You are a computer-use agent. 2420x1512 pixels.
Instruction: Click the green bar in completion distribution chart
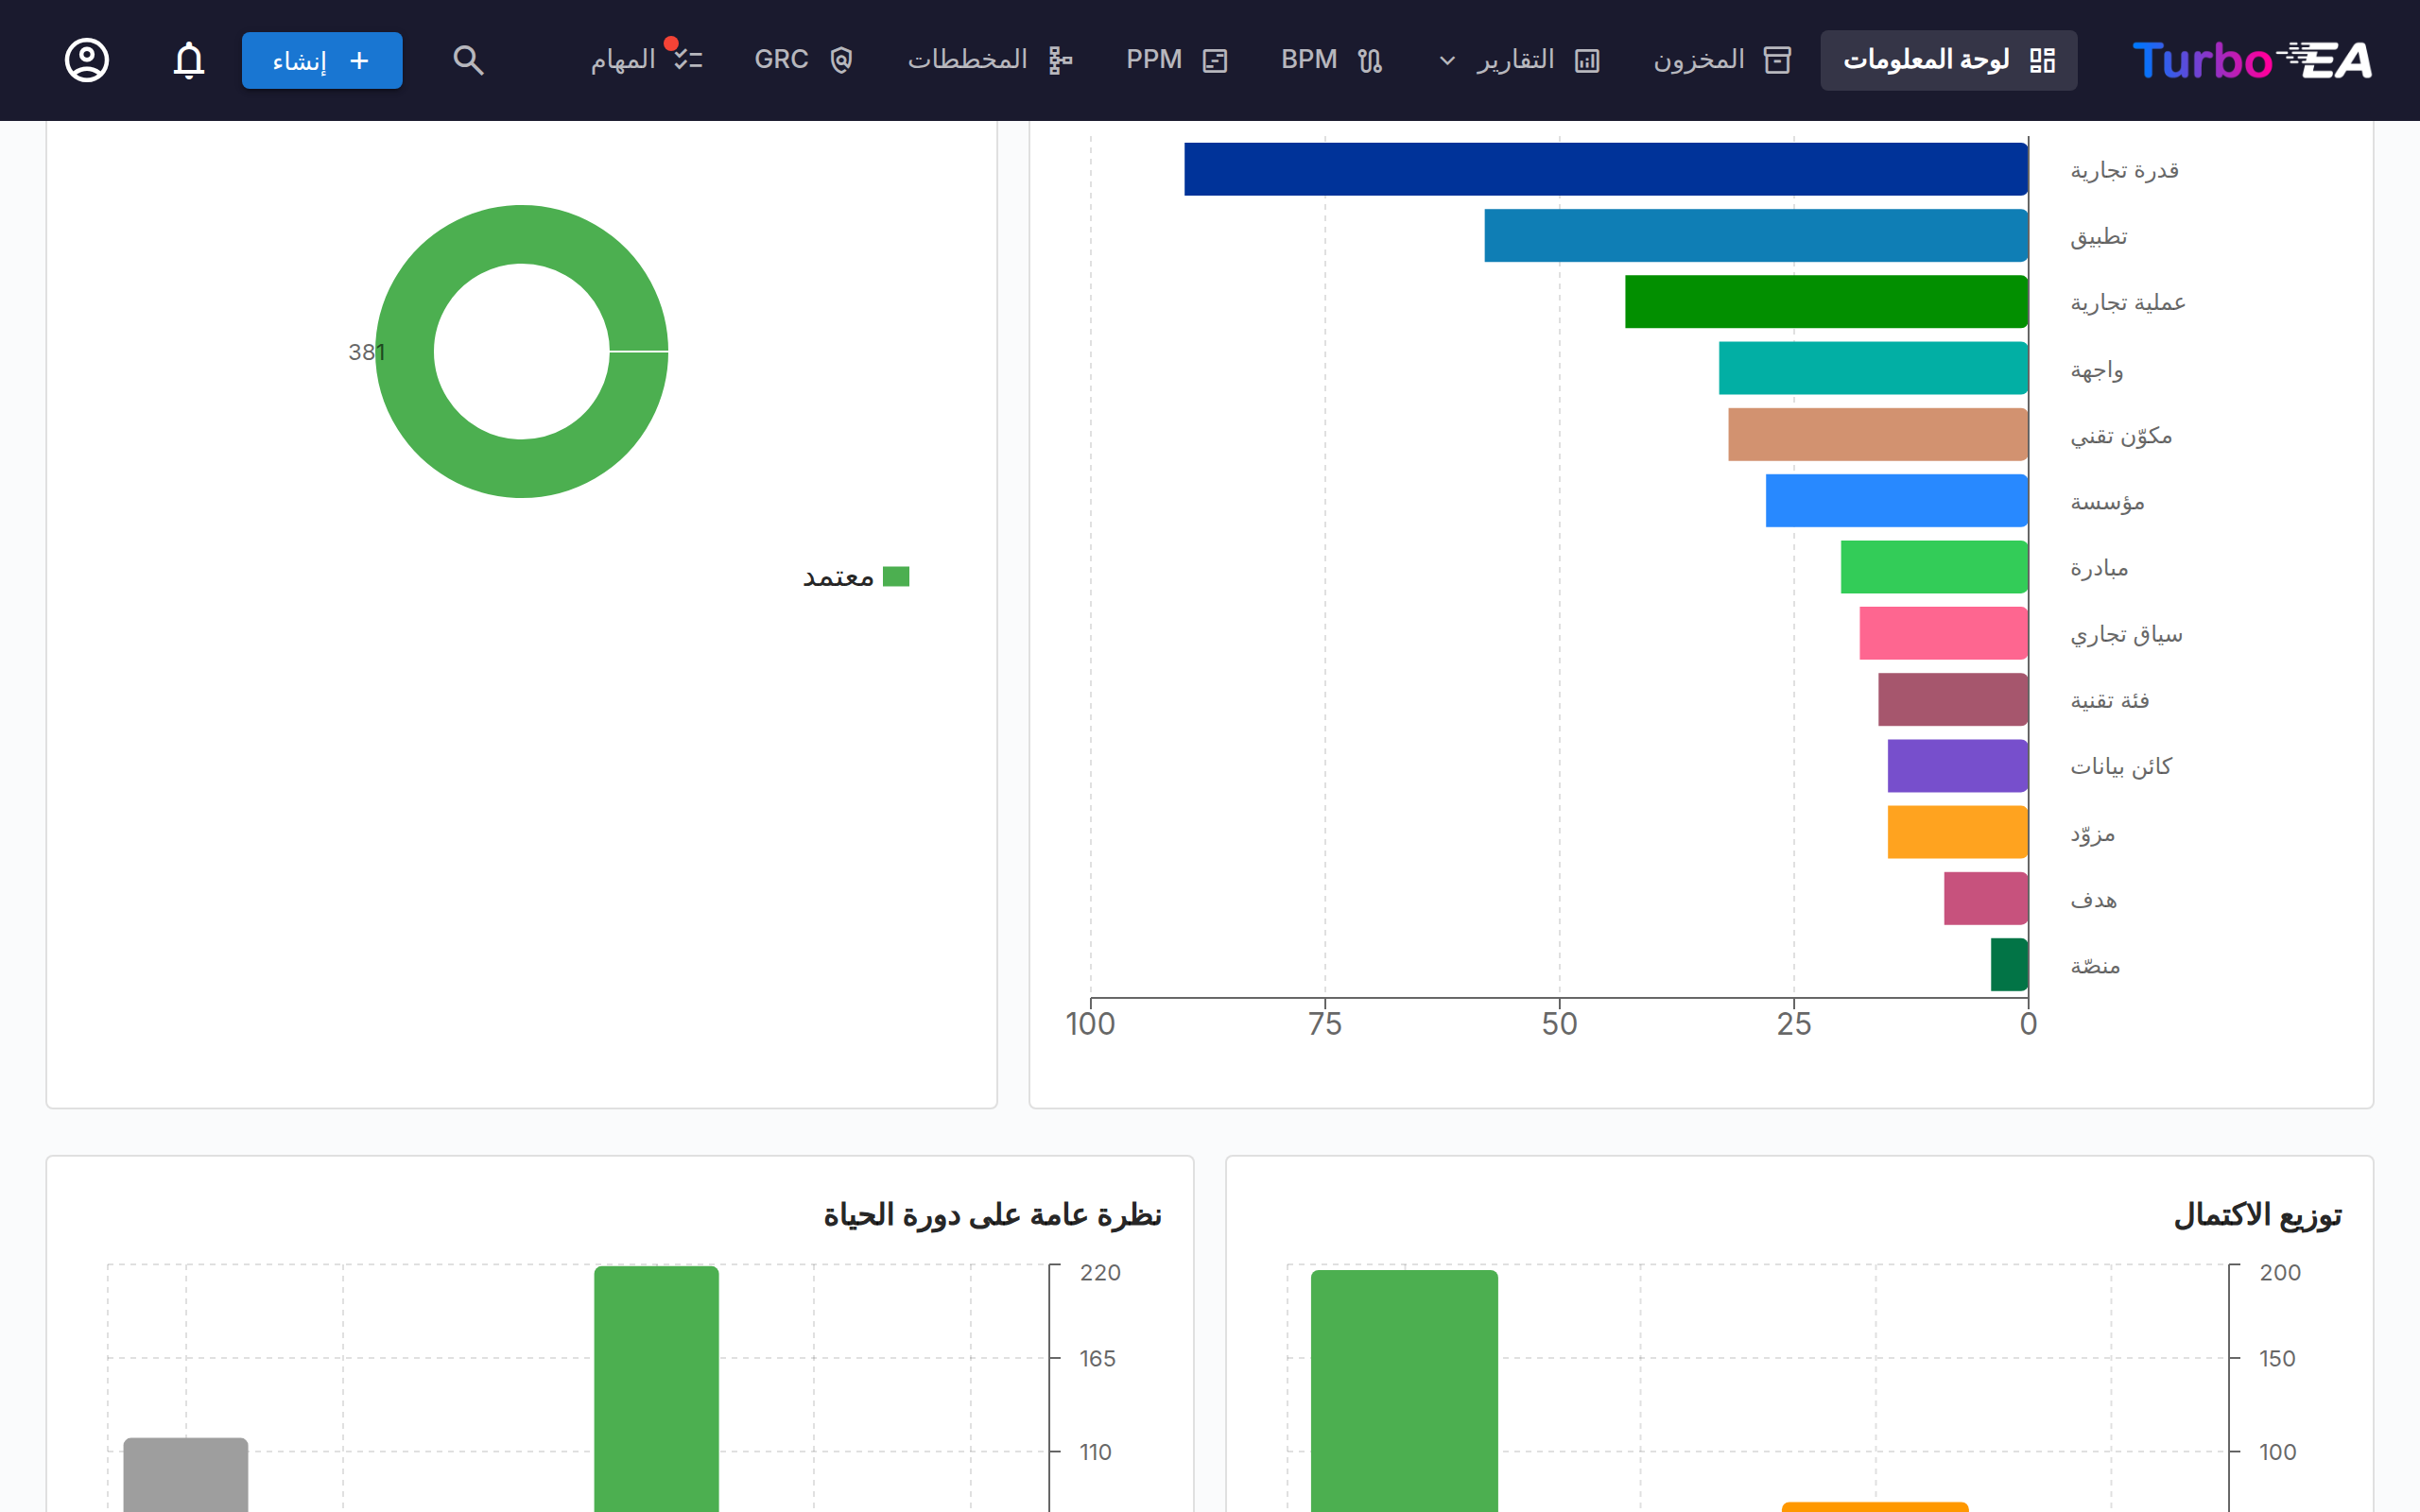pos(1404,1391)
